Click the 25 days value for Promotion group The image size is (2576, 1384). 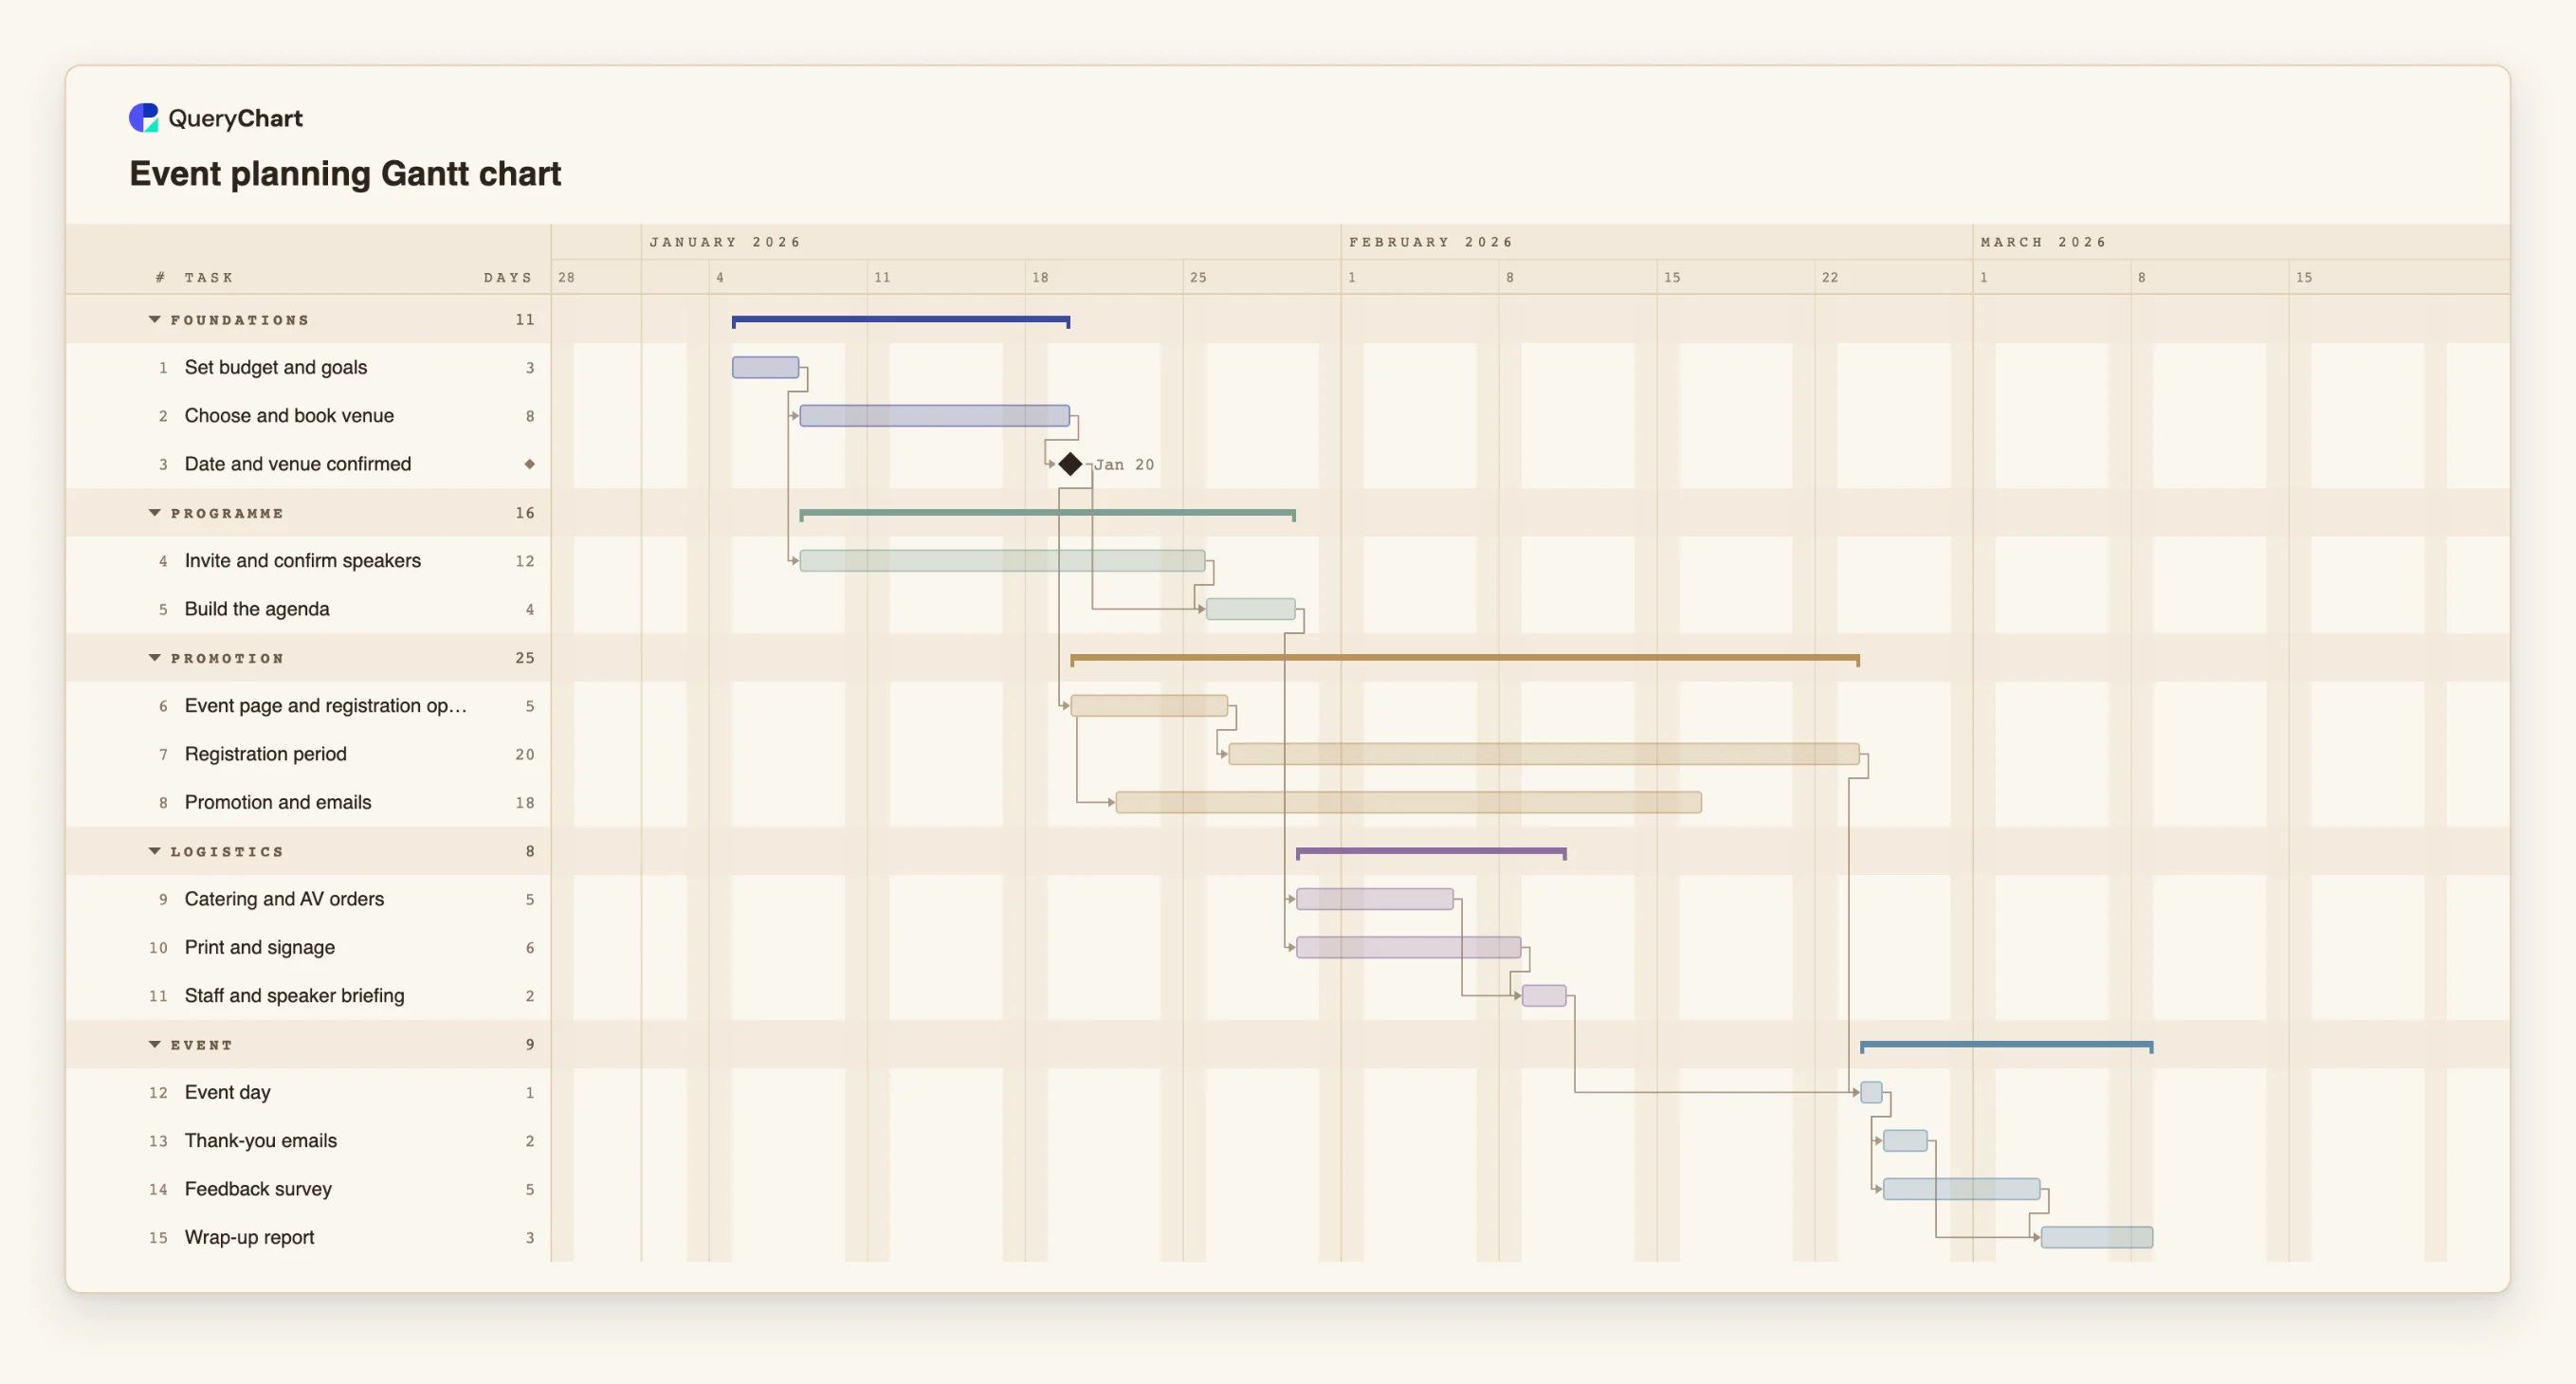tap(525, 658)
